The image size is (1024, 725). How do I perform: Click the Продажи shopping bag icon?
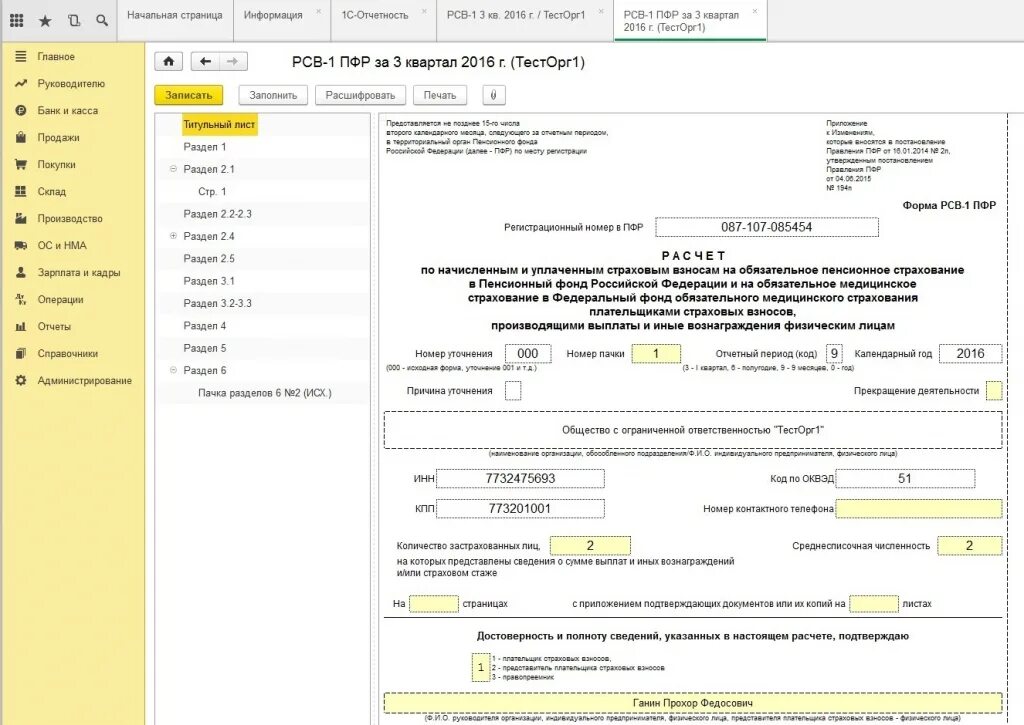[21, 137]
